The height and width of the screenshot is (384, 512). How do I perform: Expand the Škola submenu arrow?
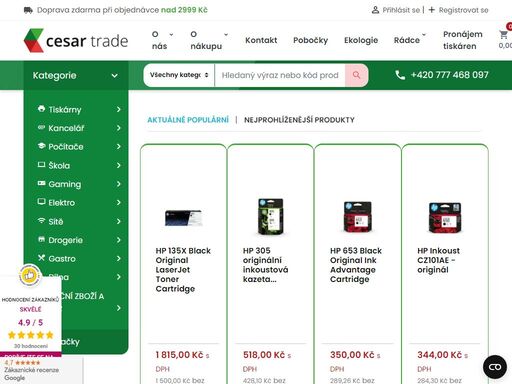(119, 165)
